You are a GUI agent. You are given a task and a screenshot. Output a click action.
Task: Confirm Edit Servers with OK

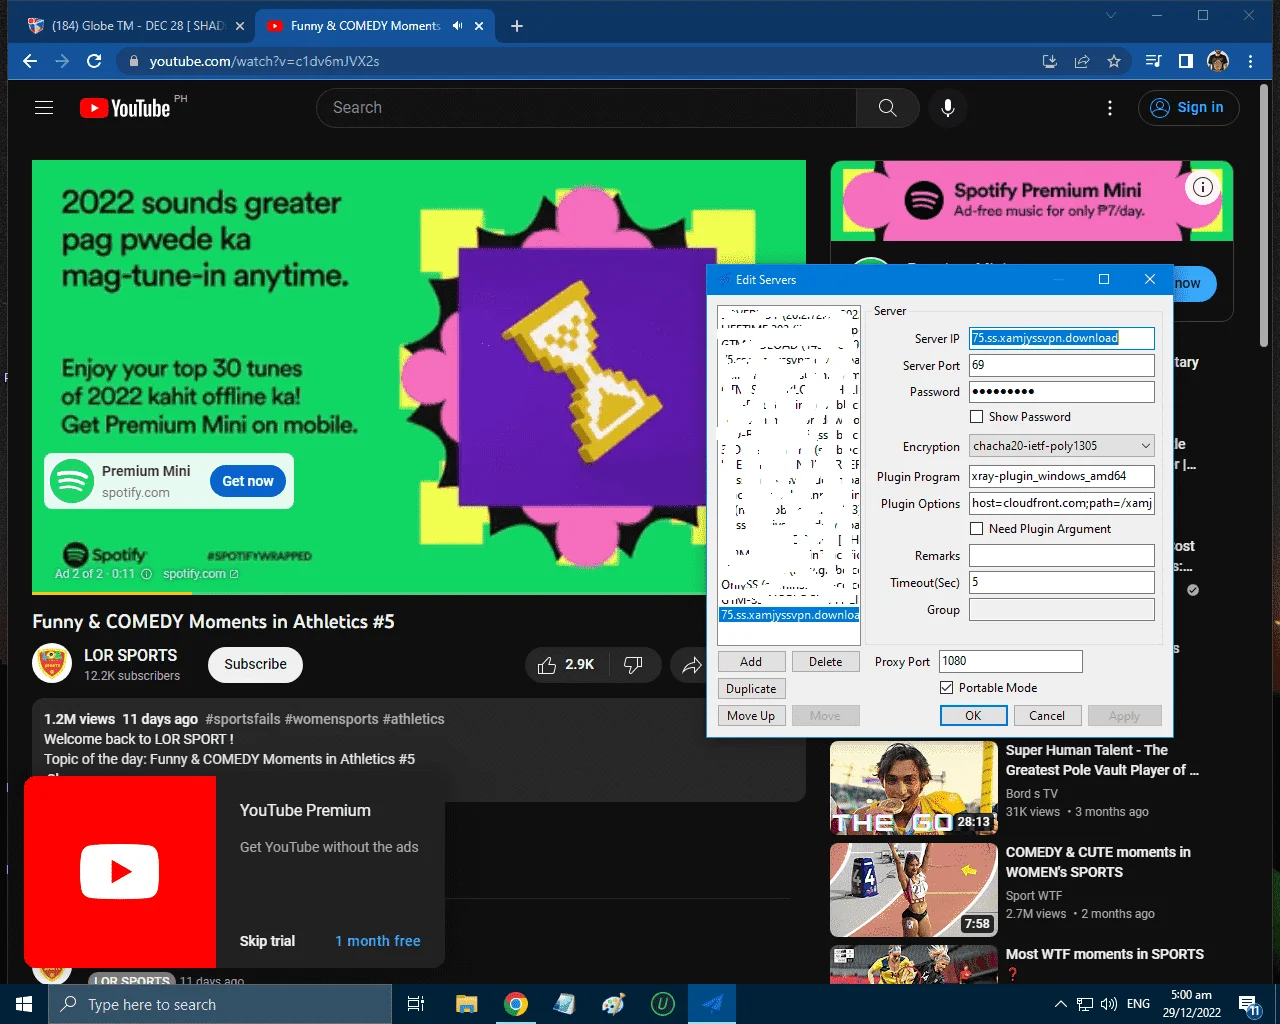(x=973, y=716)
